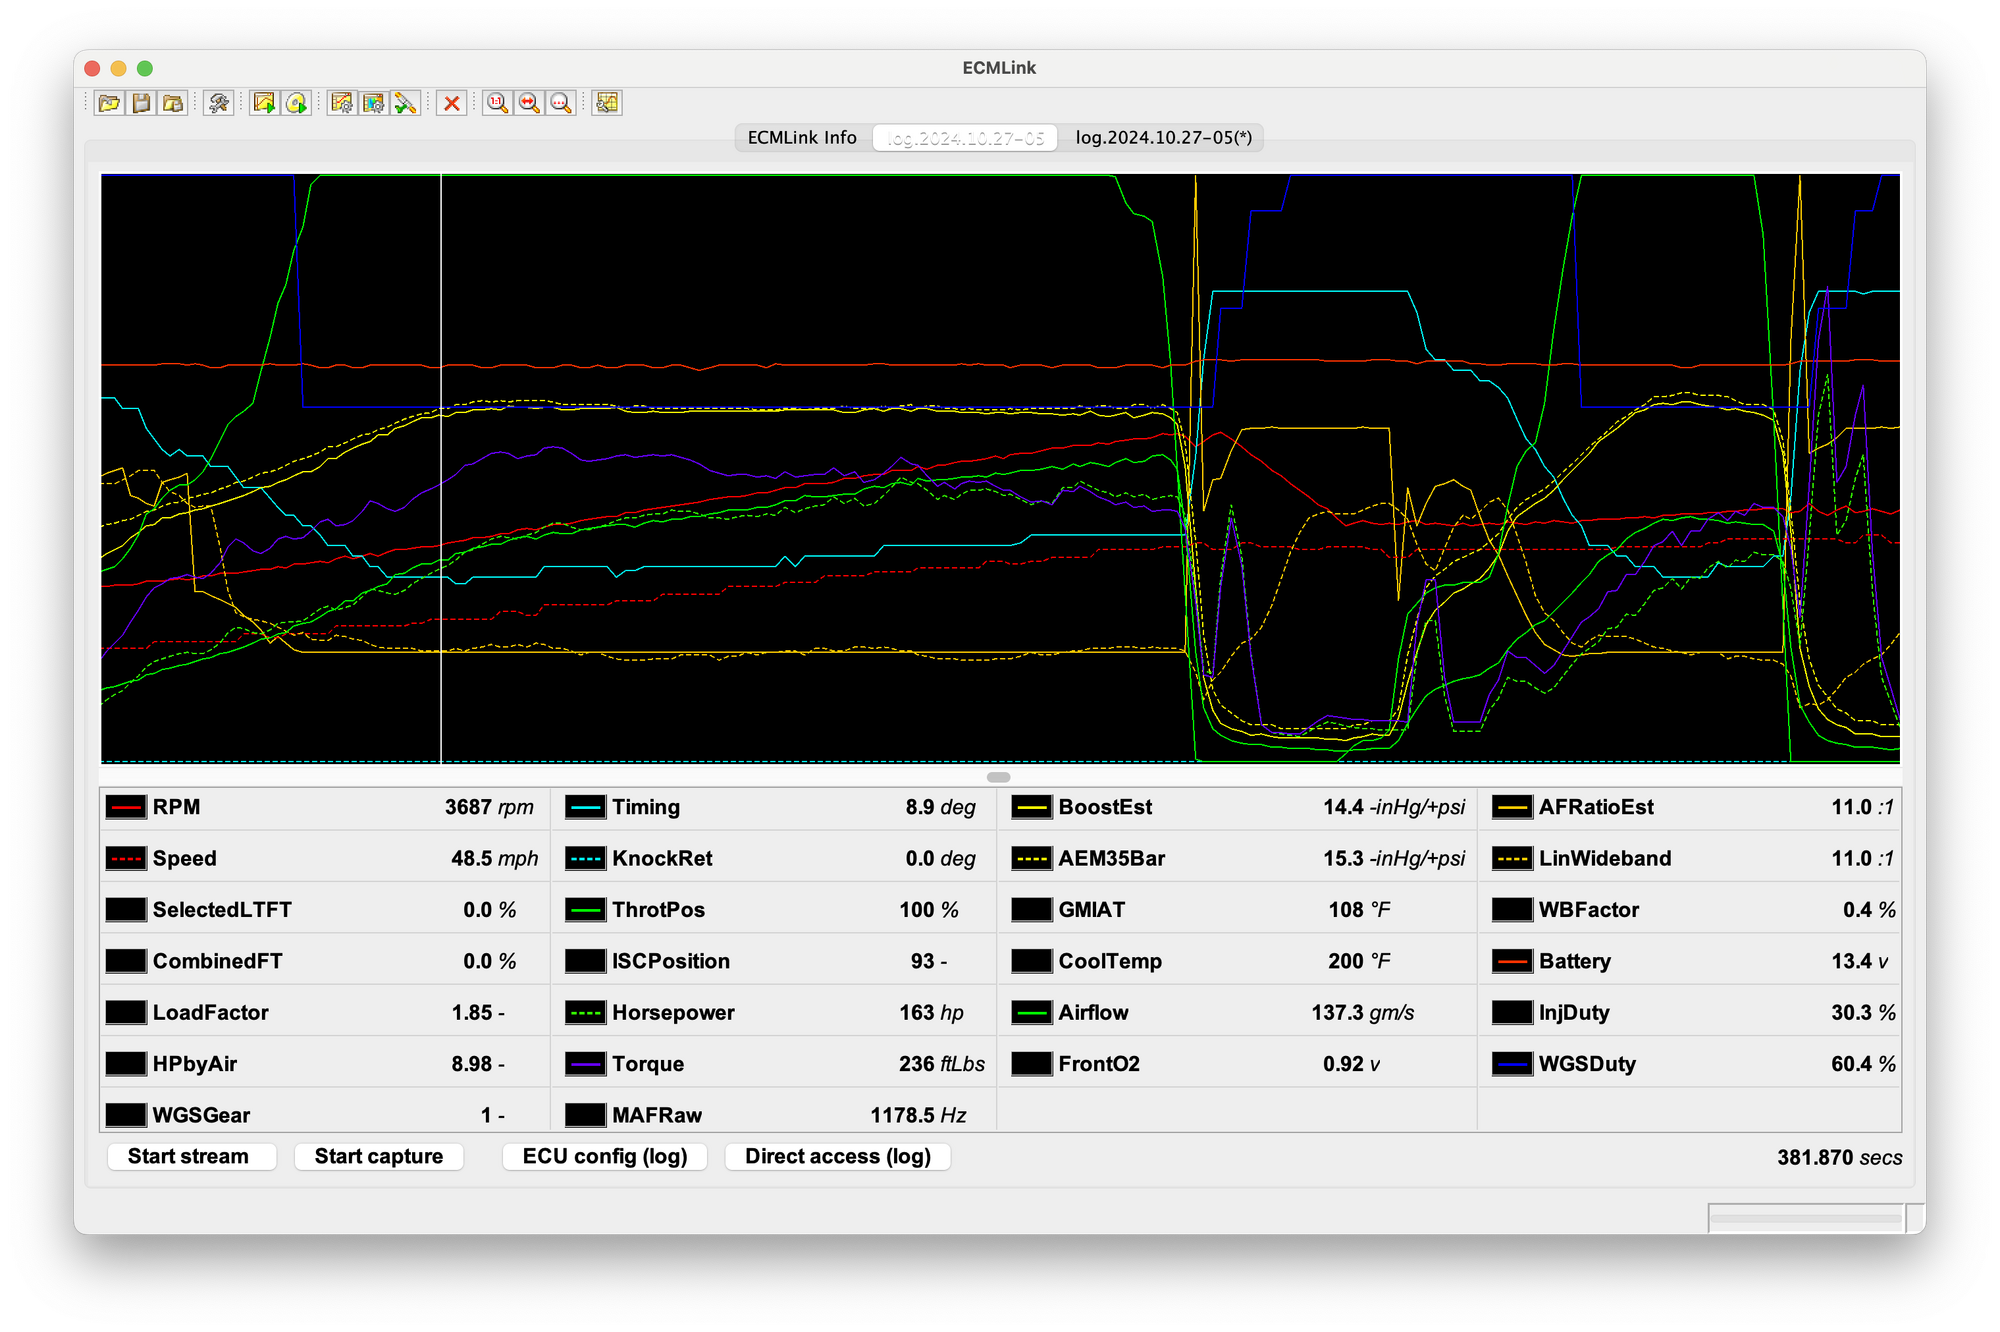Select the GMIAT label

tap(1091, 910)
